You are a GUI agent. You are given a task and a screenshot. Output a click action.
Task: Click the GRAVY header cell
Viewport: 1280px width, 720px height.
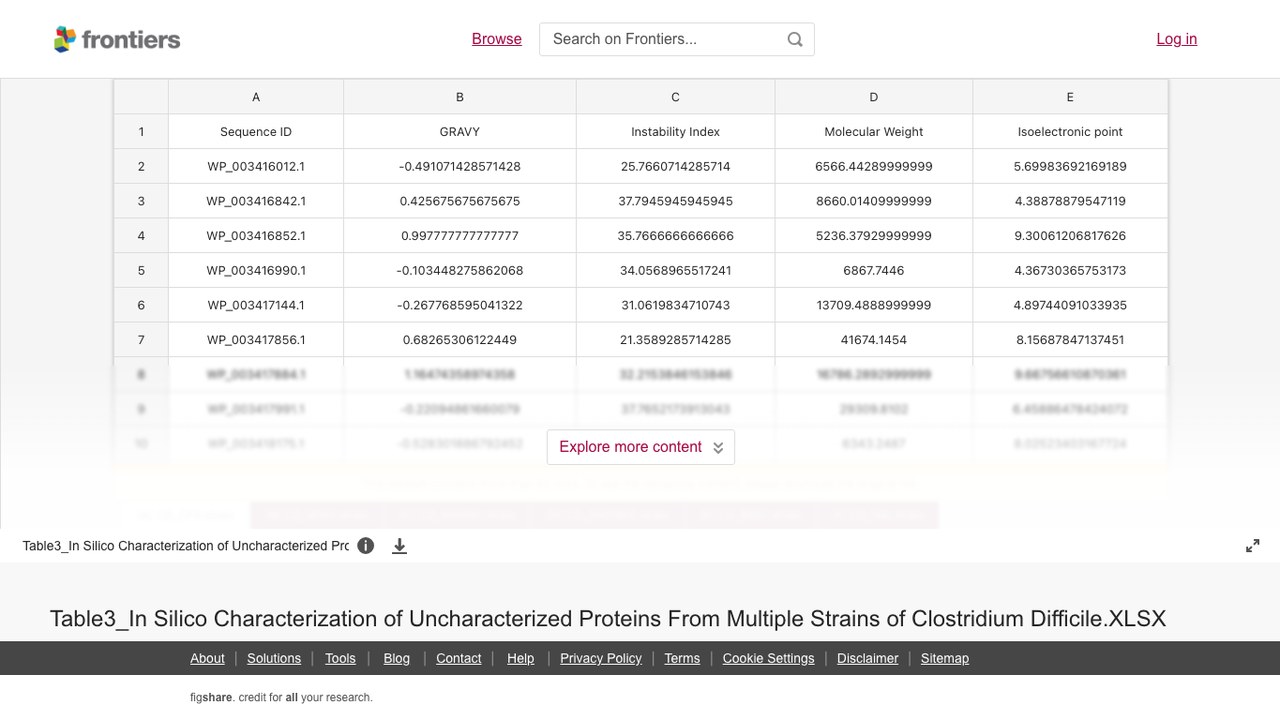tap(460, 132)
